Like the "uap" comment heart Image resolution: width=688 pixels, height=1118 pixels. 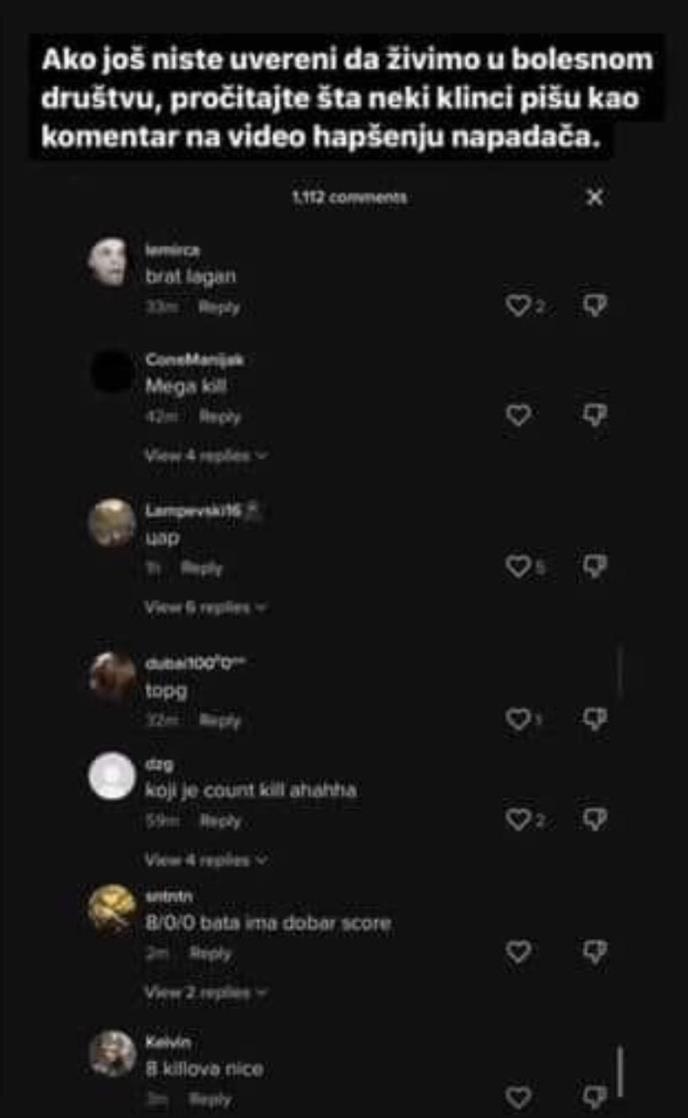[518, 567]
